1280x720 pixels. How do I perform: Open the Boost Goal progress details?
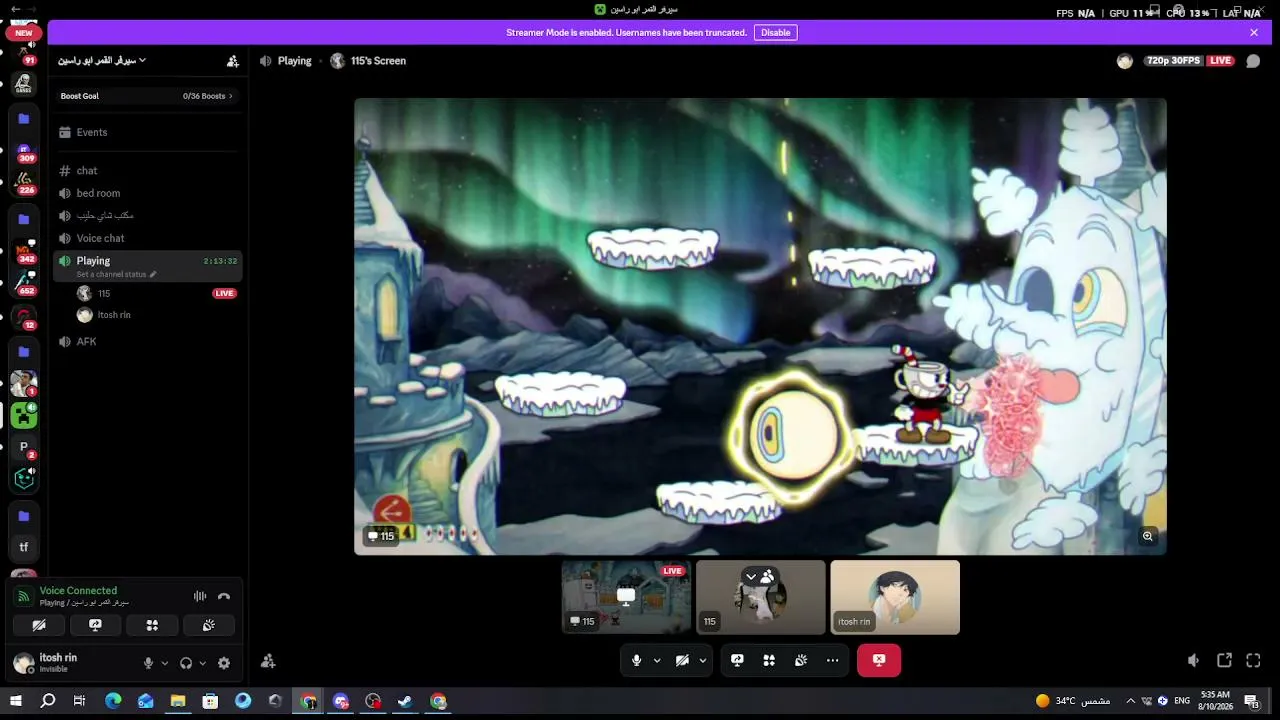147,96
